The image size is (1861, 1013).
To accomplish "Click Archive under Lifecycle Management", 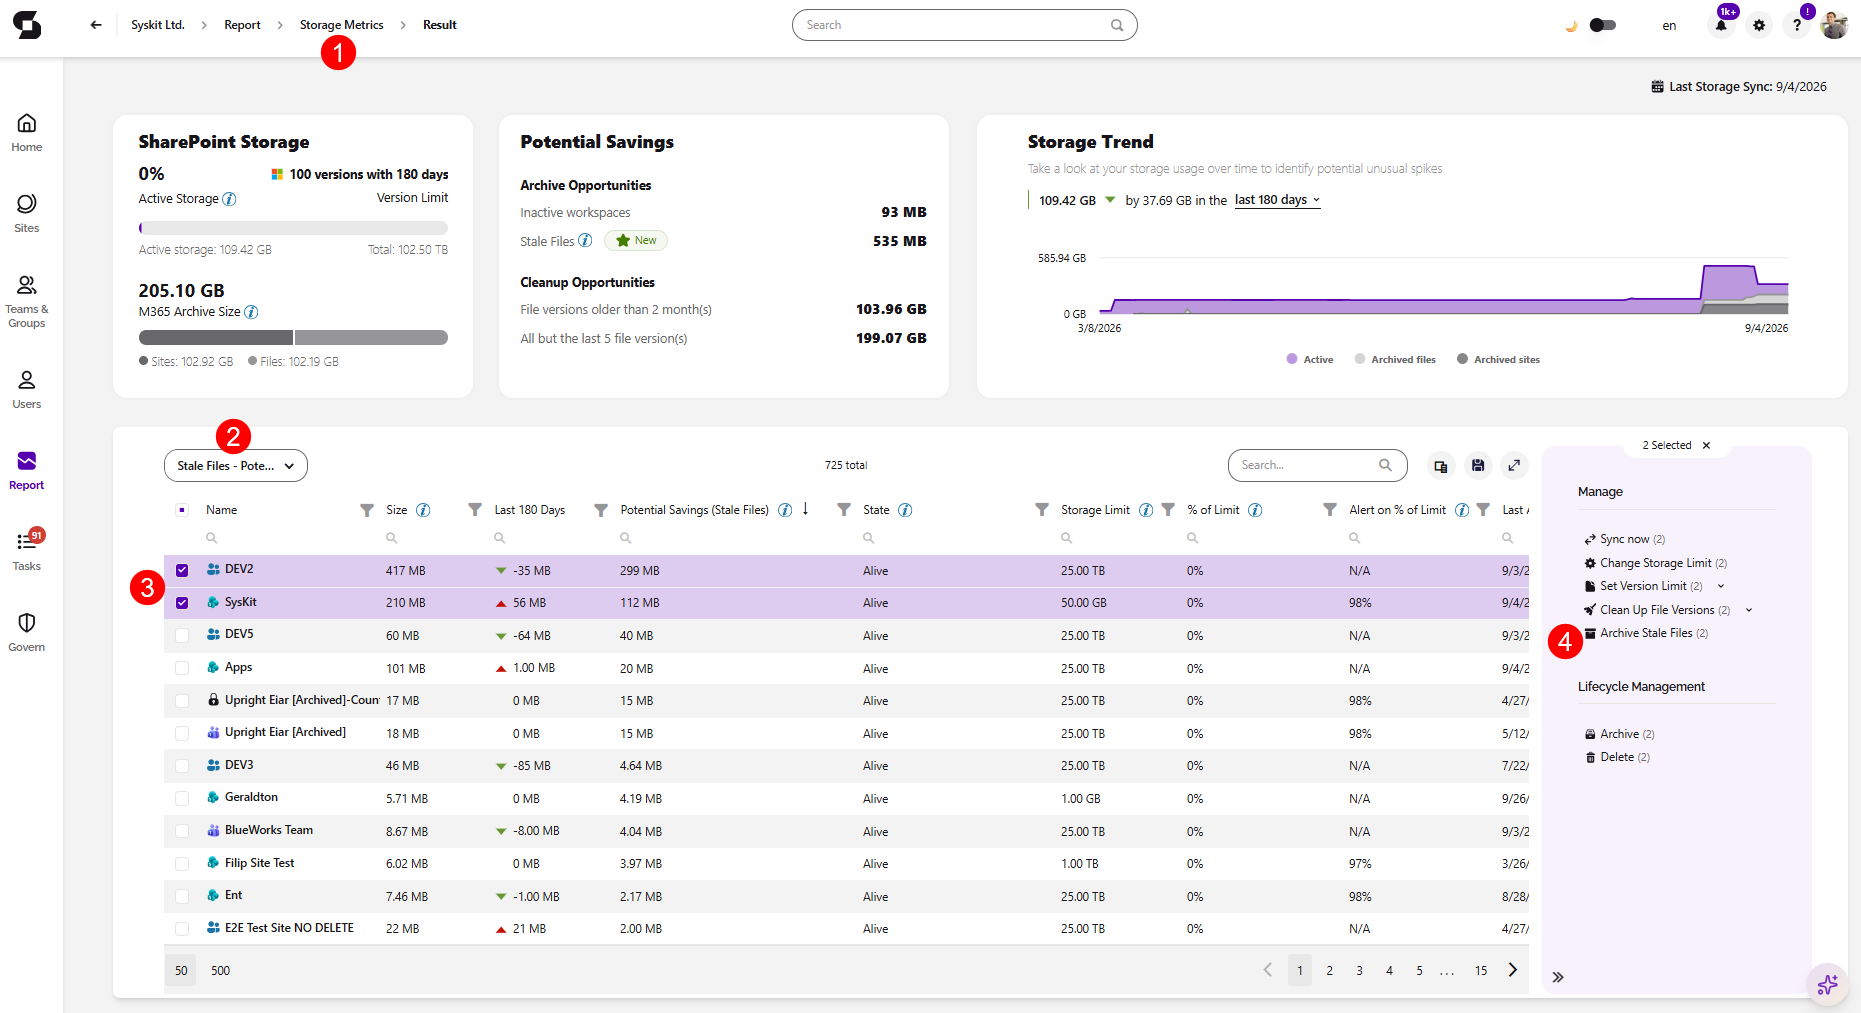I will [x=1620, y=734].
